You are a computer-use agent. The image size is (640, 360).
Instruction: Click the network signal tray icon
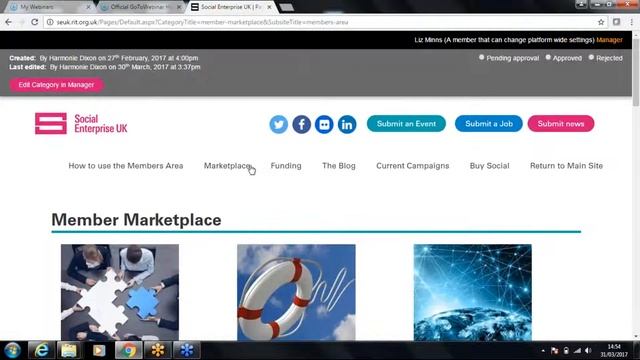577,351
